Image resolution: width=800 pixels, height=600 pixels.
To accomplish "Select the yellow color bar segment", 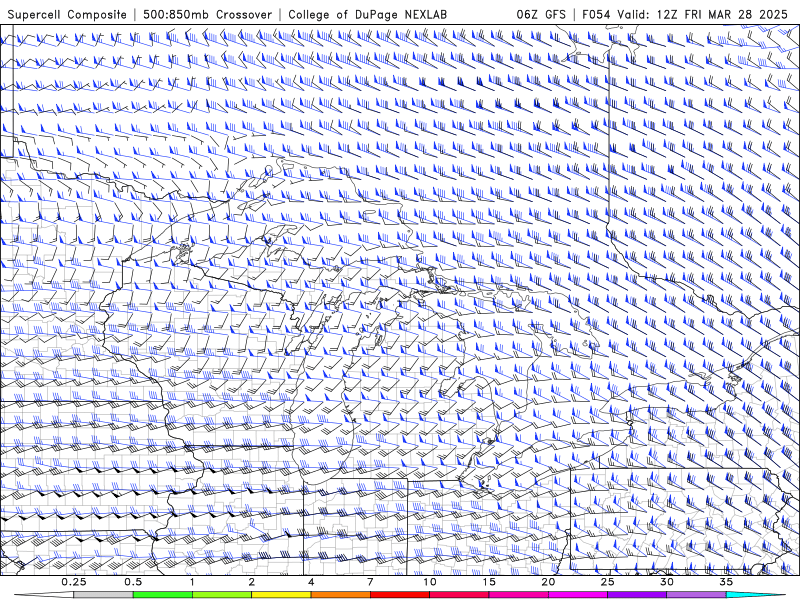I will point(281,595).
